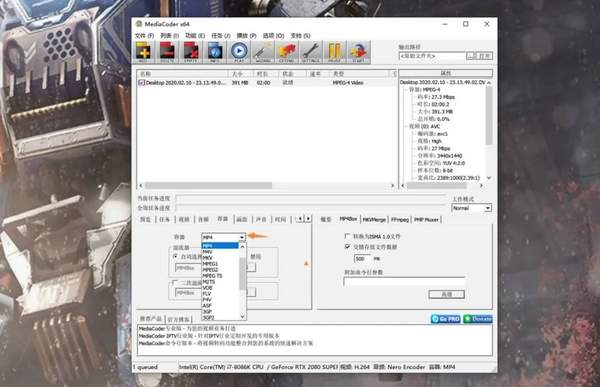Click the Go PRO button
Screen dimensions: 600x387
click(446, 319)
